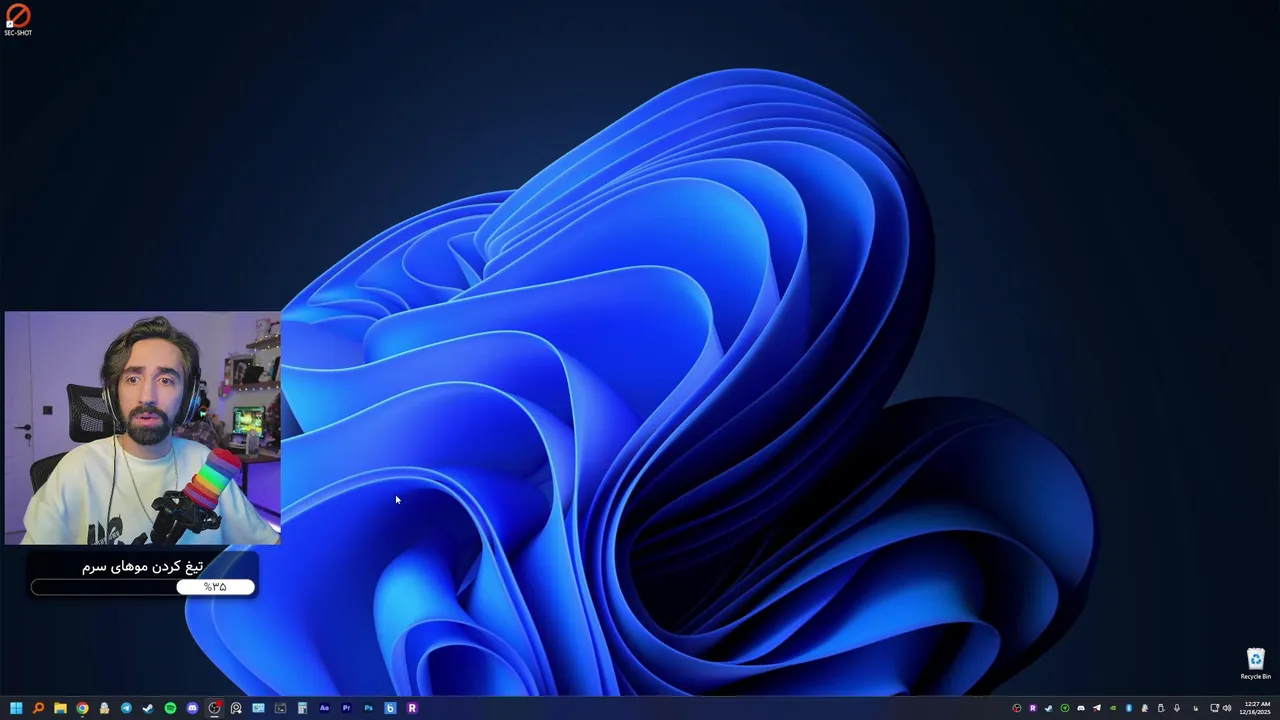Screen dimensions: 1280x720
Task: Open taskbar Search magnifier
Action: tap(38, 708)
